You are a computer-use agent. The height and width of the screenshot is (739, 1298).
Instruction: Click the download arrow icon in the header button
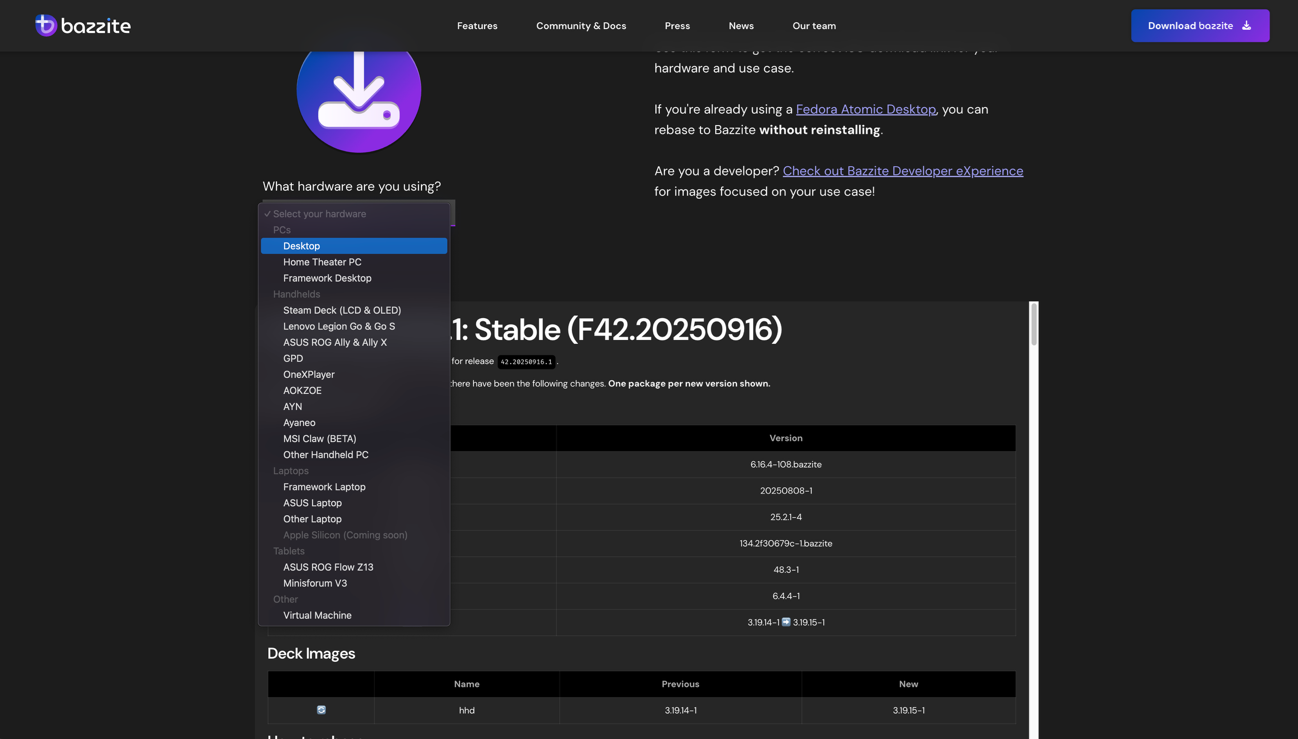coord(1246,26)
